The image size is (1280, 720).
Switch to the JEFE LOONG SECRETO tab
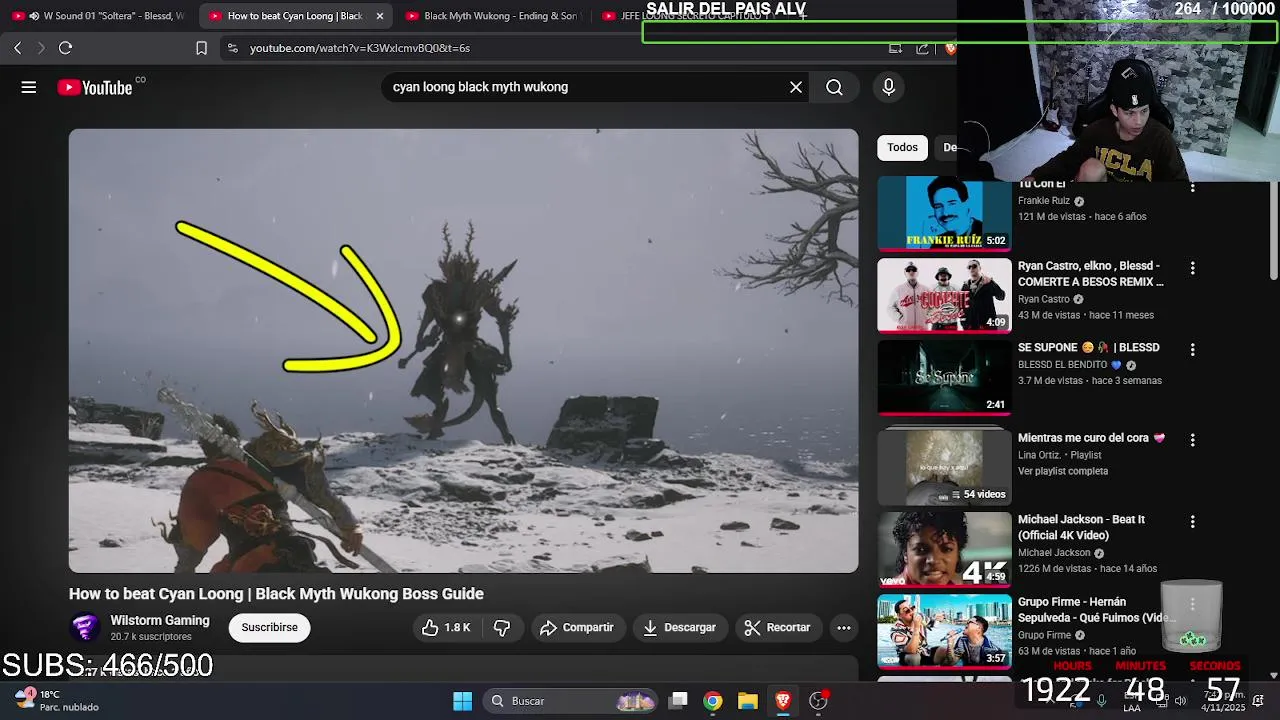[690, 16]
